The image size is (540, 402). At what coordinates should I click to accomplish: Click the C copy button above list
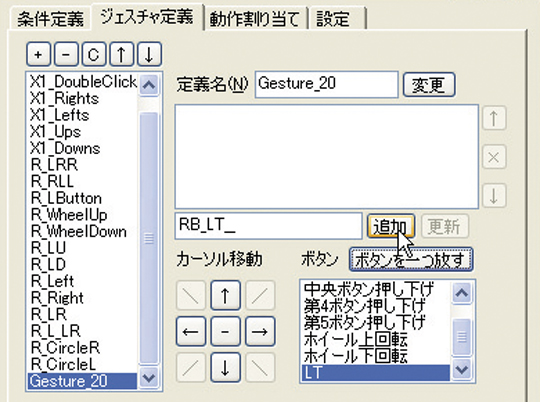click(94, 54)
